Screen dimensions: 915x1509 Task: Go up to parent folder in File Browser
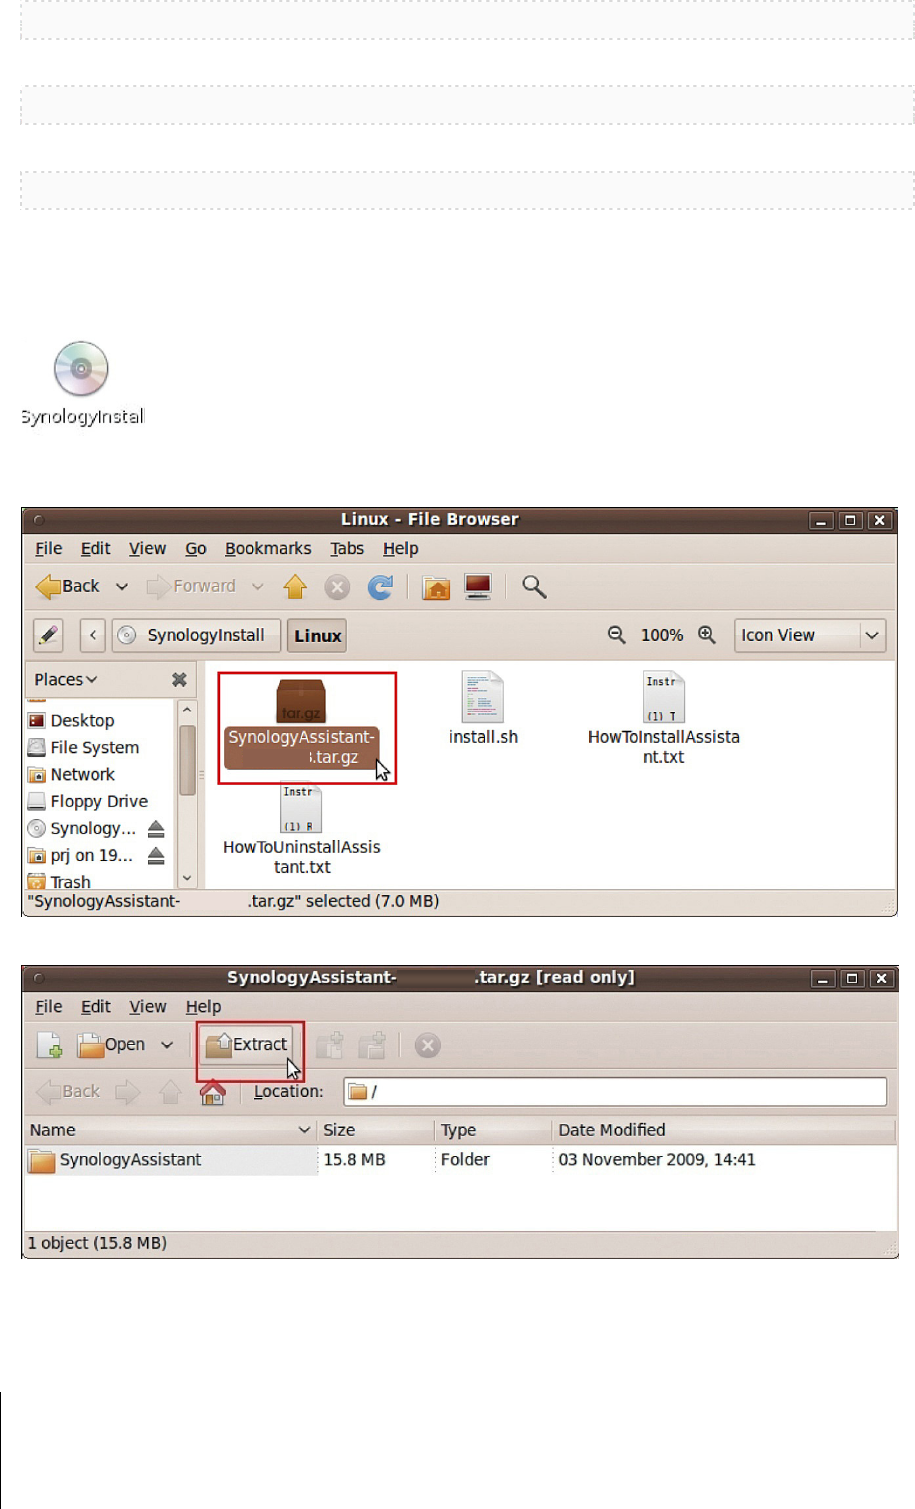pyautogui.click(x=295, y=587)
